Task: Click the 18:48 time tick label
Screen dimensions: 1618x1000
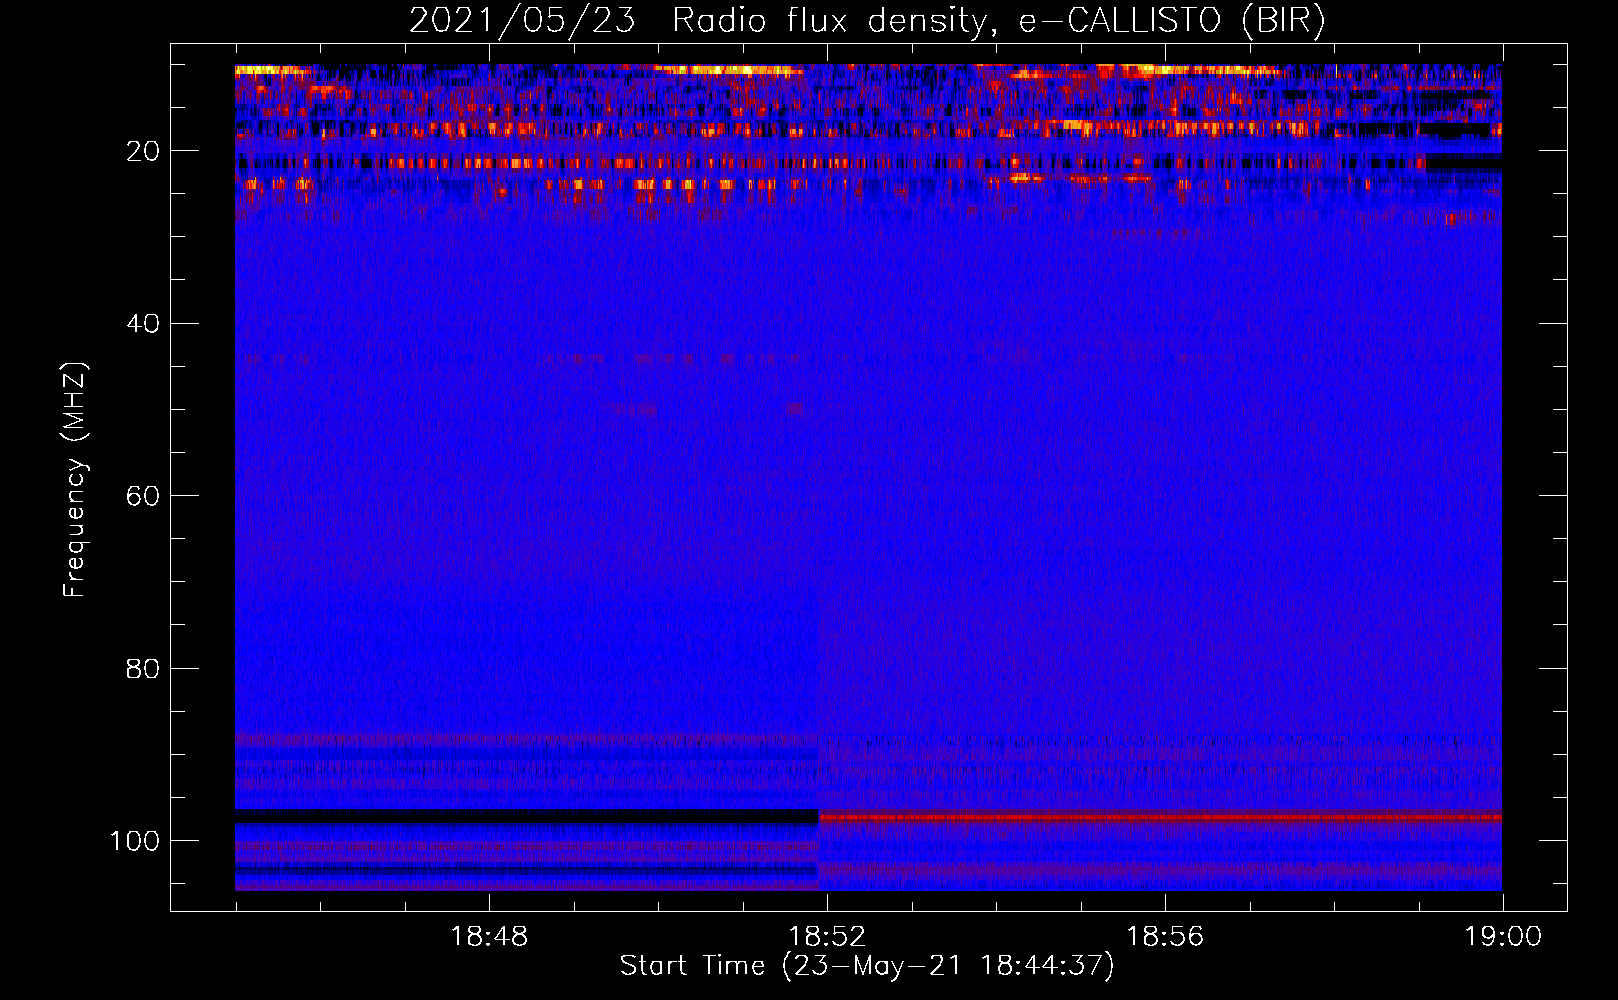Action: point(489,937)
